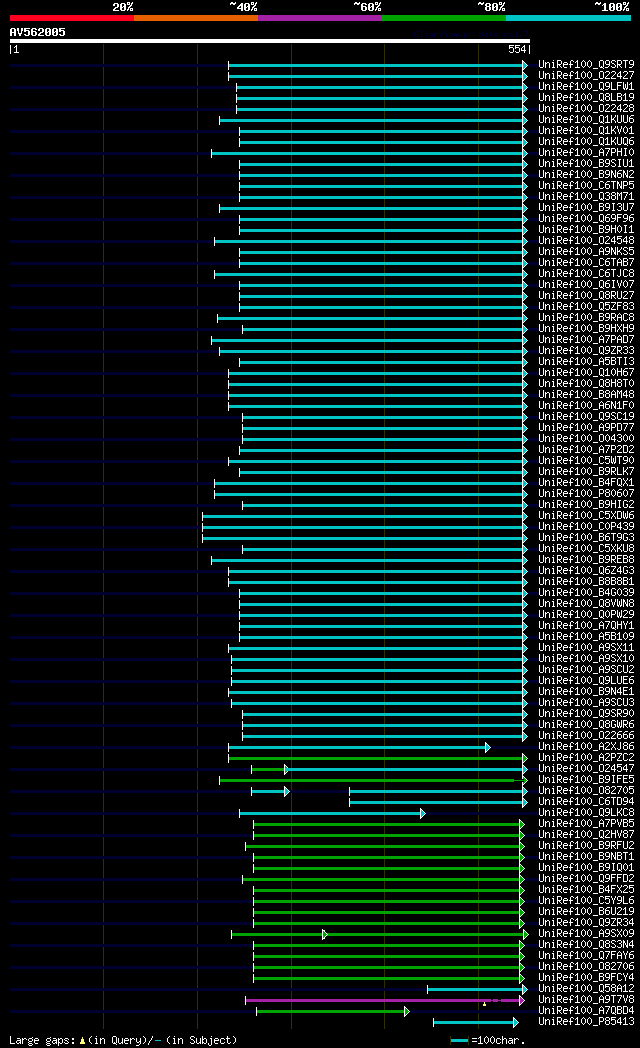Open hit UniRef100_Q9SRT9
The width and height of the screenshot is (640, 1048).
[586, 65]
